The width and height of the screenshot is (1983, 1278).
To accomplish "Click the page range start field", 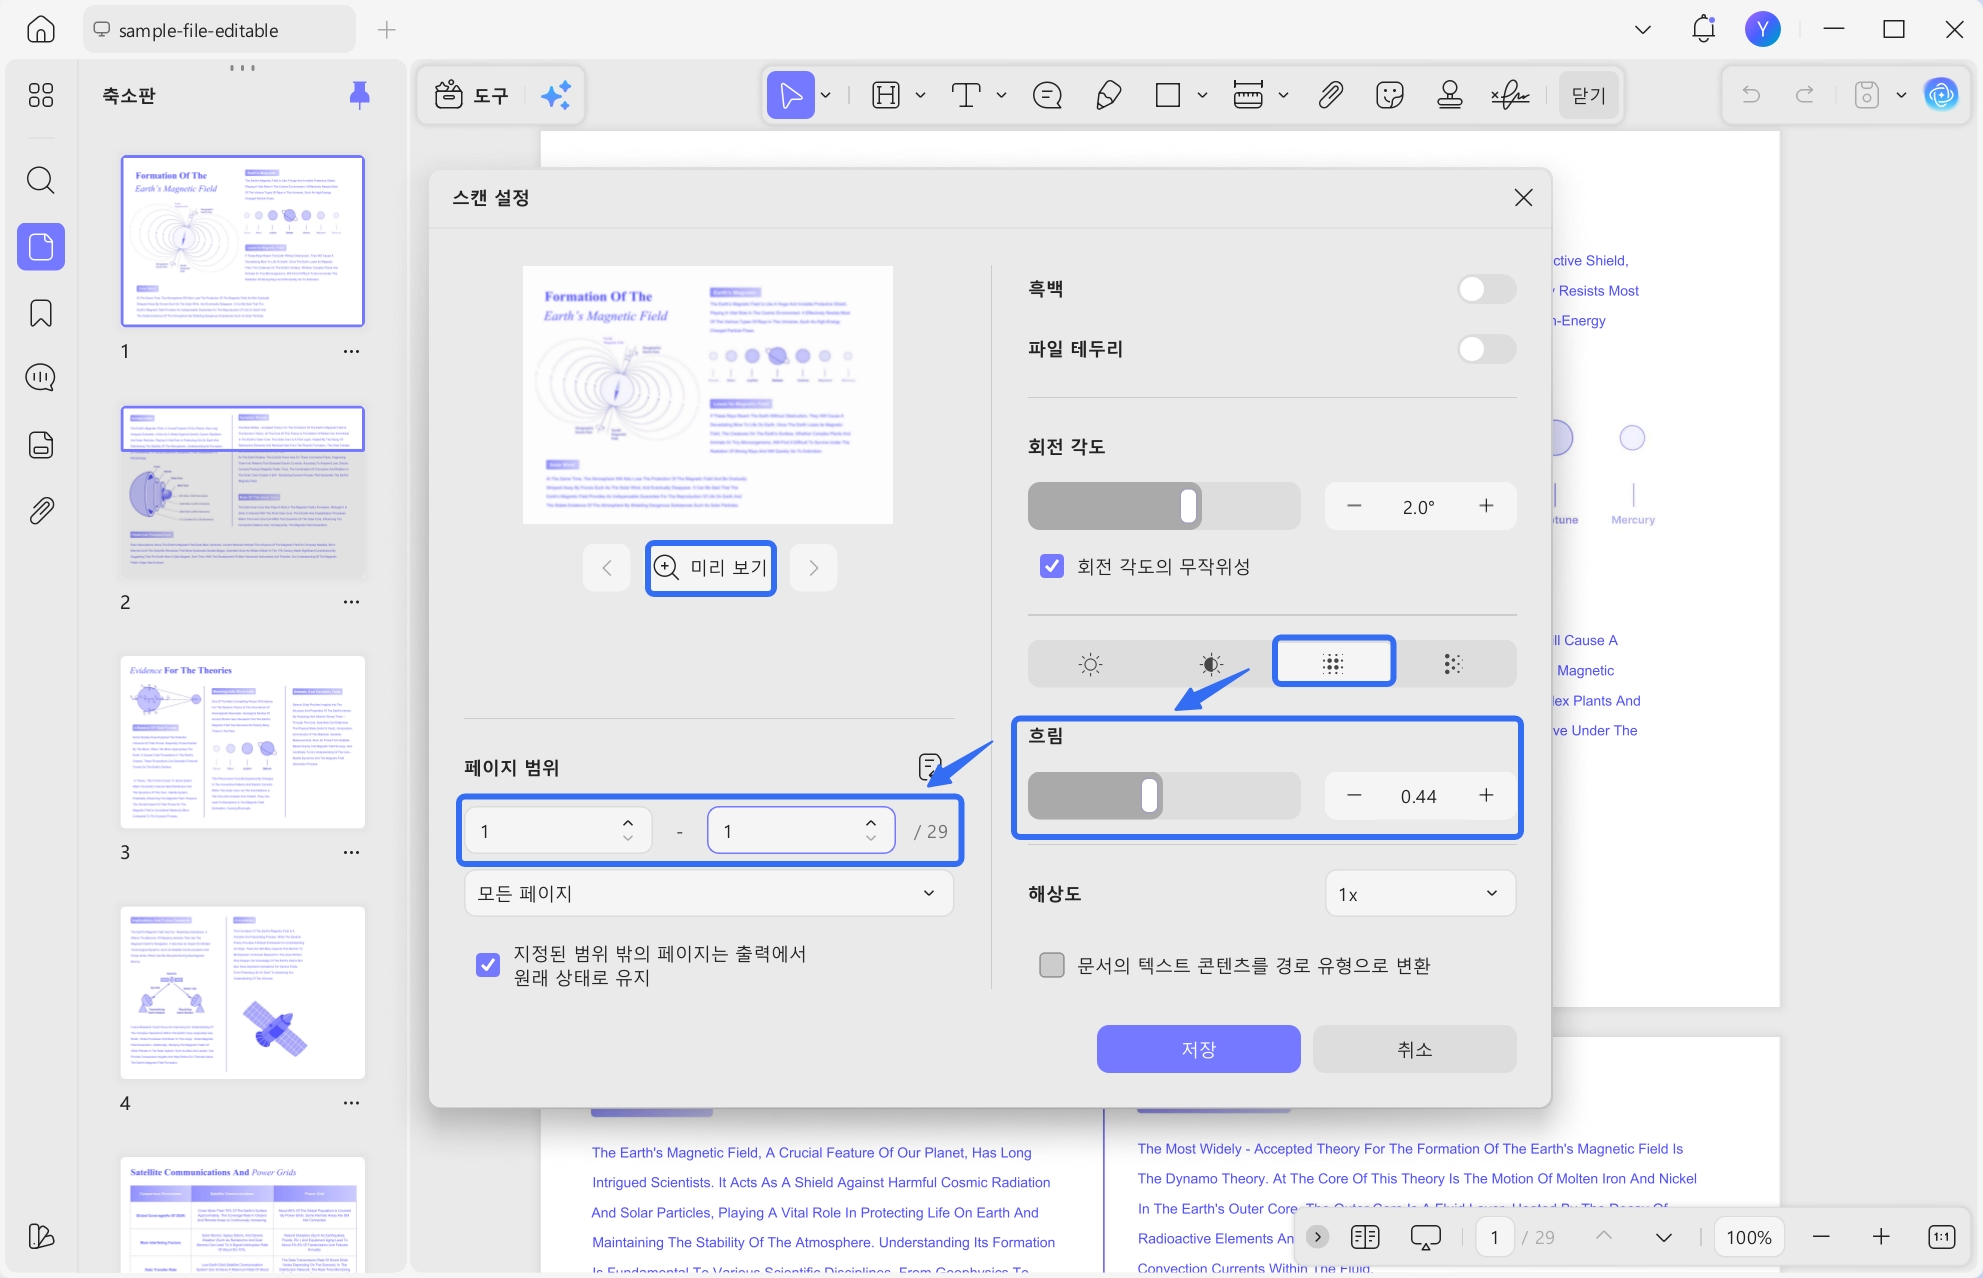I will point(558,831).
